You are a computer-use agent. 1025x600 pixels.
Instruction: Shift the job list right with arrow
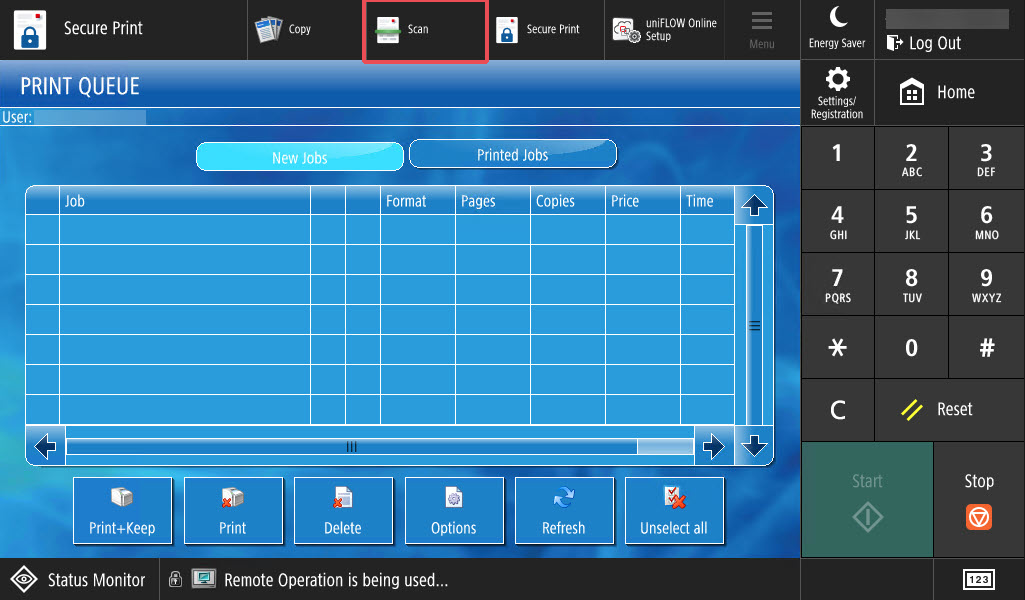pyautogui.click(x=713, y=446)
